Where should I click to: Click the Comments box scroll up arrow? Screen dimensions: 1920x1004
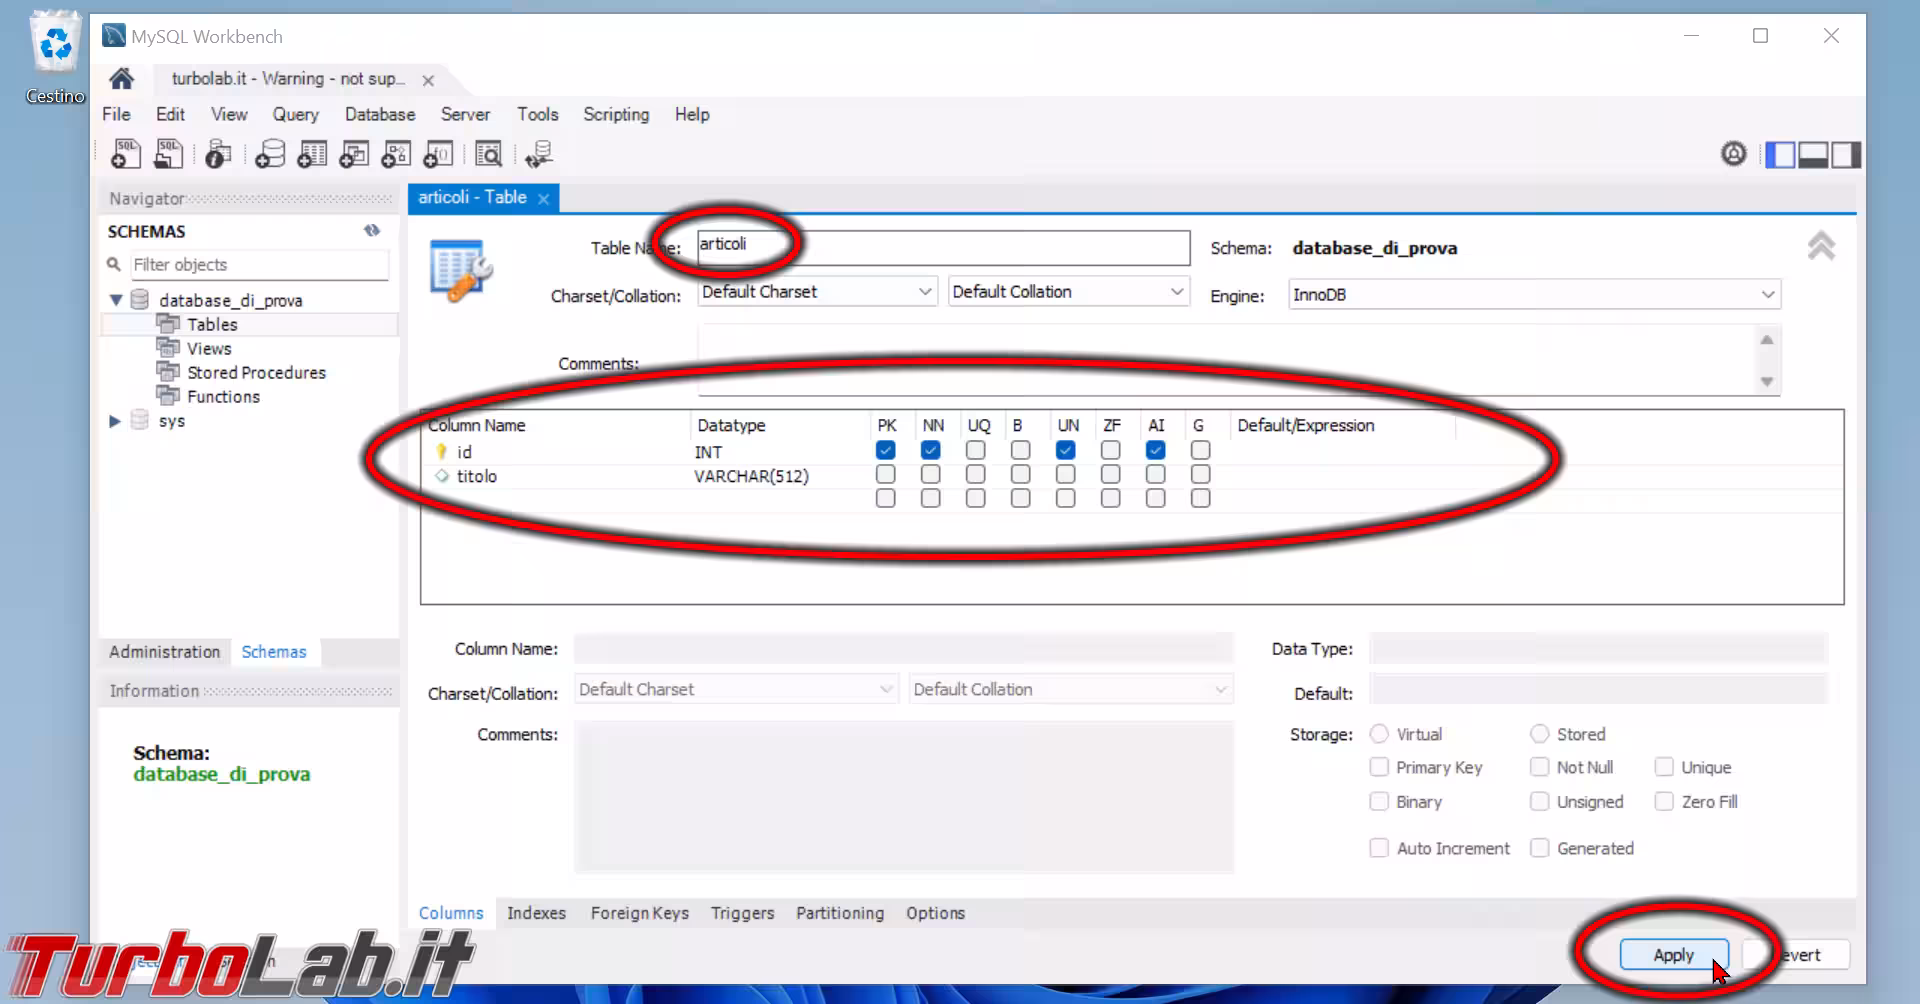click(x=1767, y=340)
